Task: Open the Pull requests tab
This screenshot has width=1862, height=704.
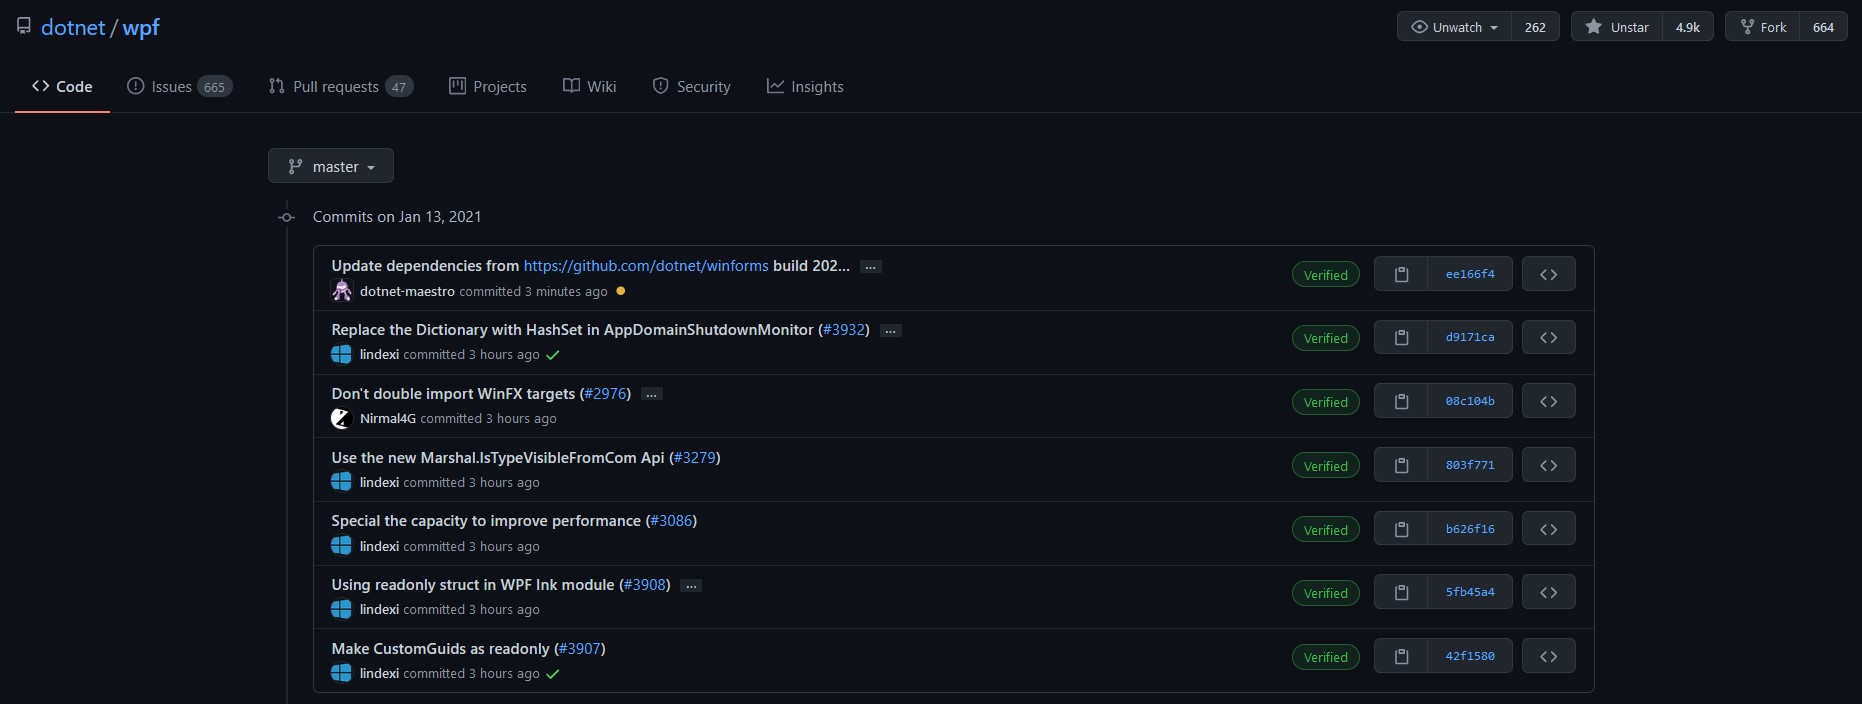Action: click(340, 87)
